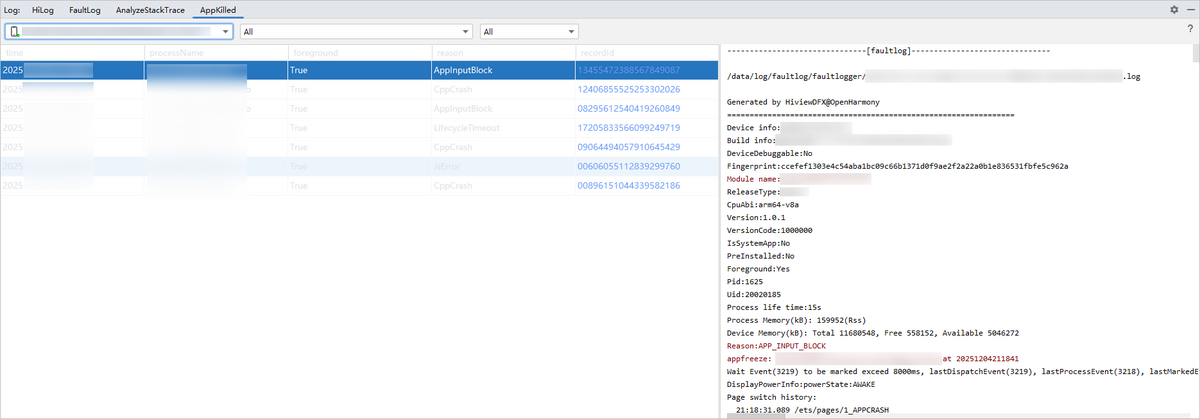1200x419 pixels.
Task: Select the AppKilled tab
Action: [x=217, y=9]
